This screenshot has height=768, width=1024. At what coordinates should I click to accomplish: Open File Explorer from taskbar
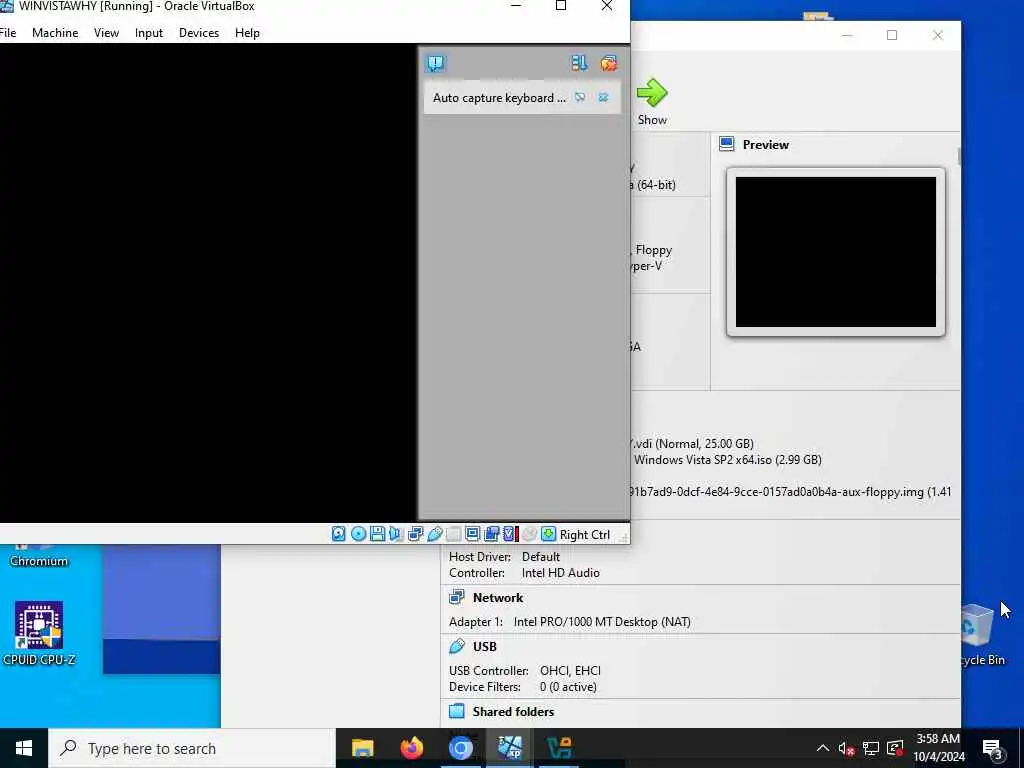coord(362,748)
